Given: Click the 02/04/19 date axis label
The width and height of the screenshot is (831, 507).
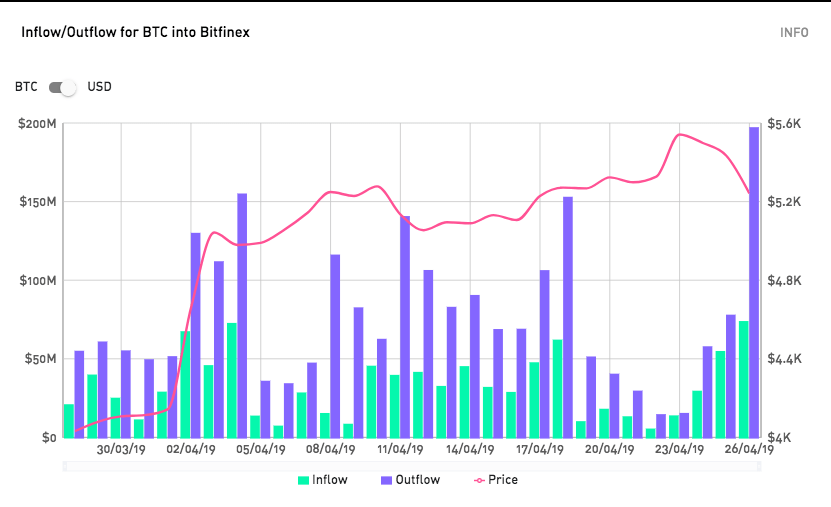Looking at the screenshot, I should [x=190, y=450].
